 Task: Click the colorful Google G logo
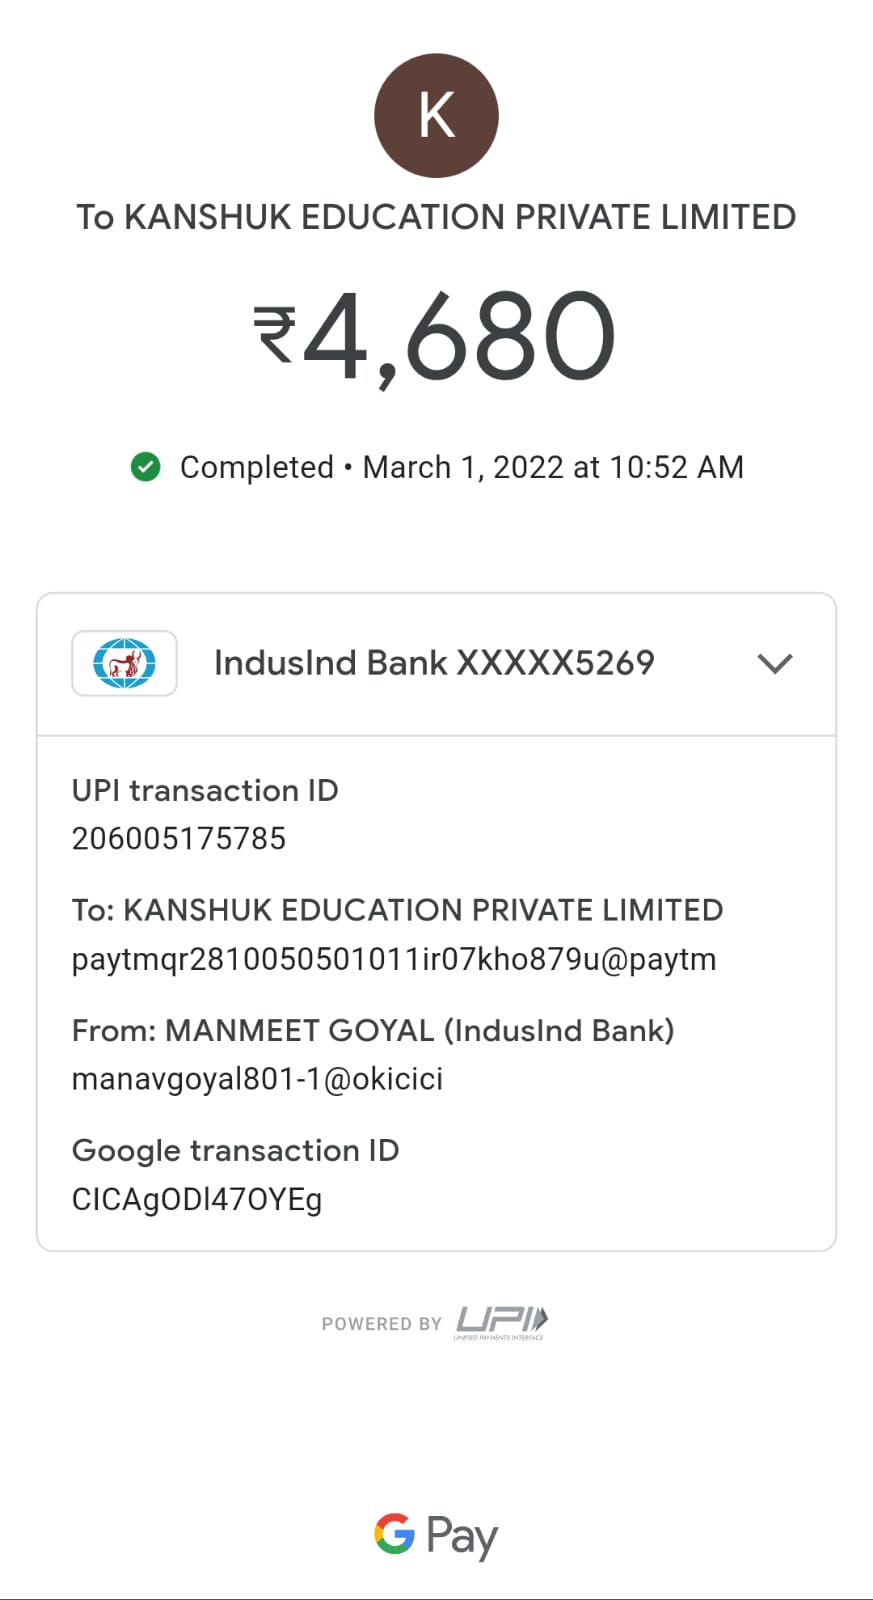[394, 1533]
